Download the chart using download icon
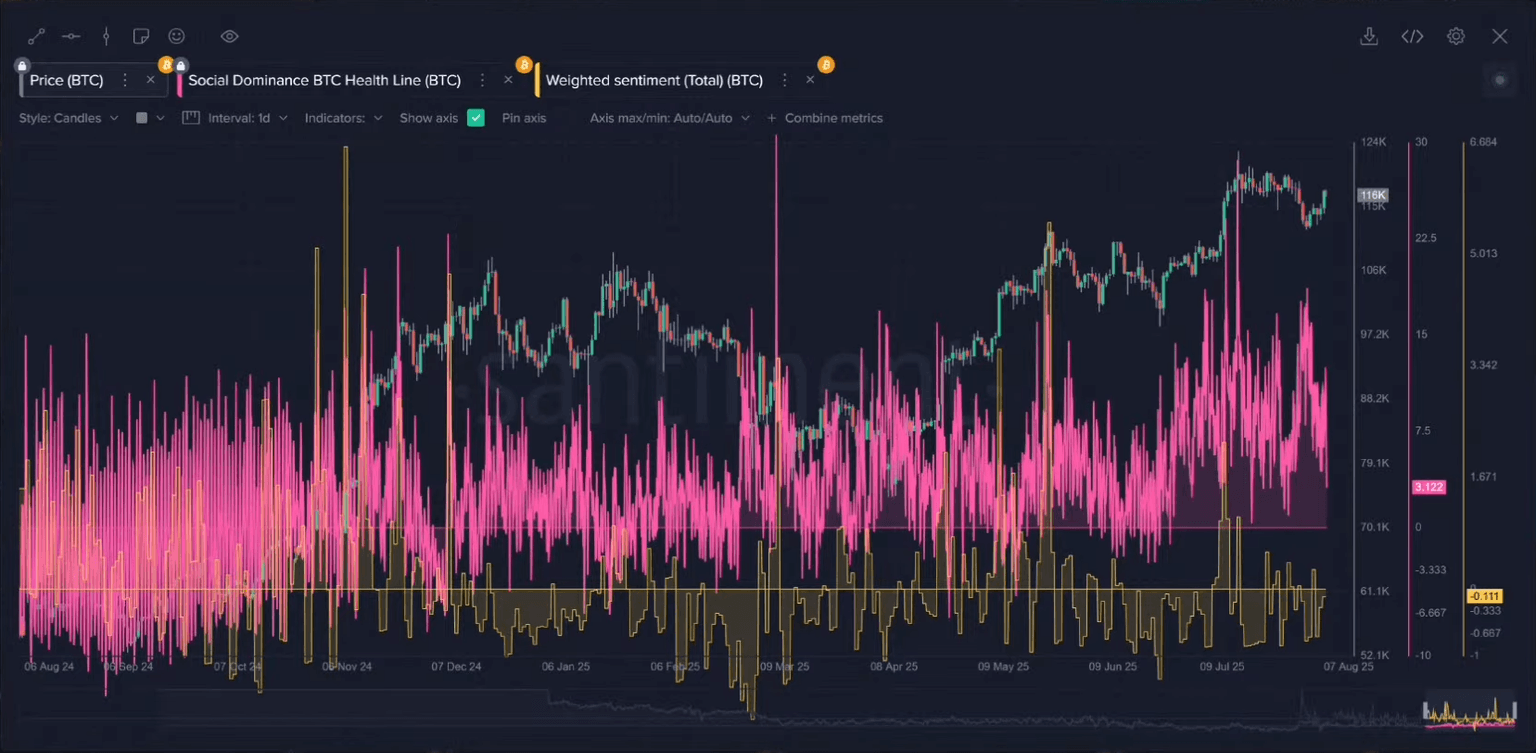The width and height of the screenshot is (1536, 753). pos(1369,37)
